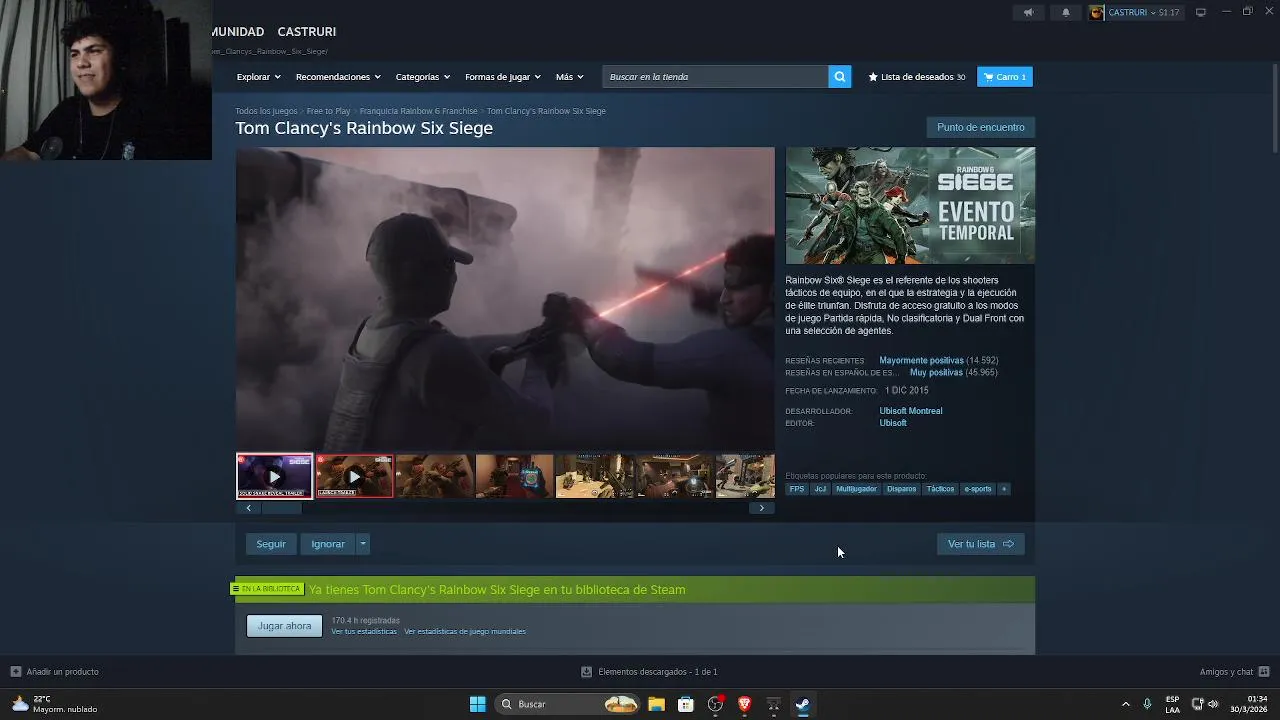
Task: Click Todos los juegos breadcrumb
Action: pyautogui.click(x=266, y=111)
